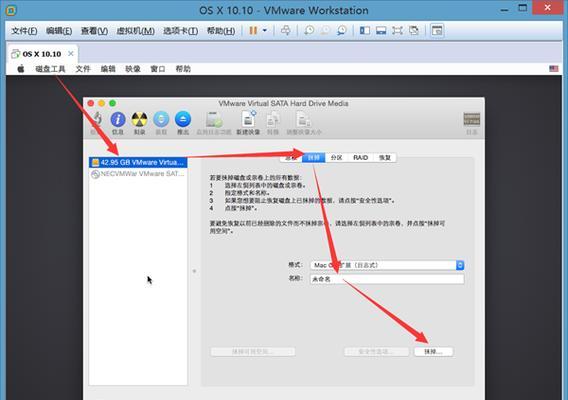Switch to the RAID tab
568x400 pixels.
tap(360, 158)
